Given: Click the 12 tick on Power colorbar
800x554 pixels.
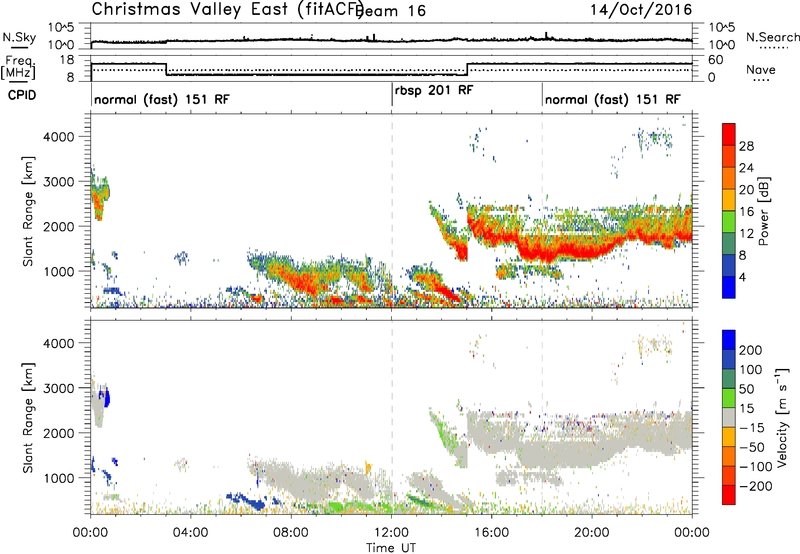Looking at the screenshot, I should [746, 234].
